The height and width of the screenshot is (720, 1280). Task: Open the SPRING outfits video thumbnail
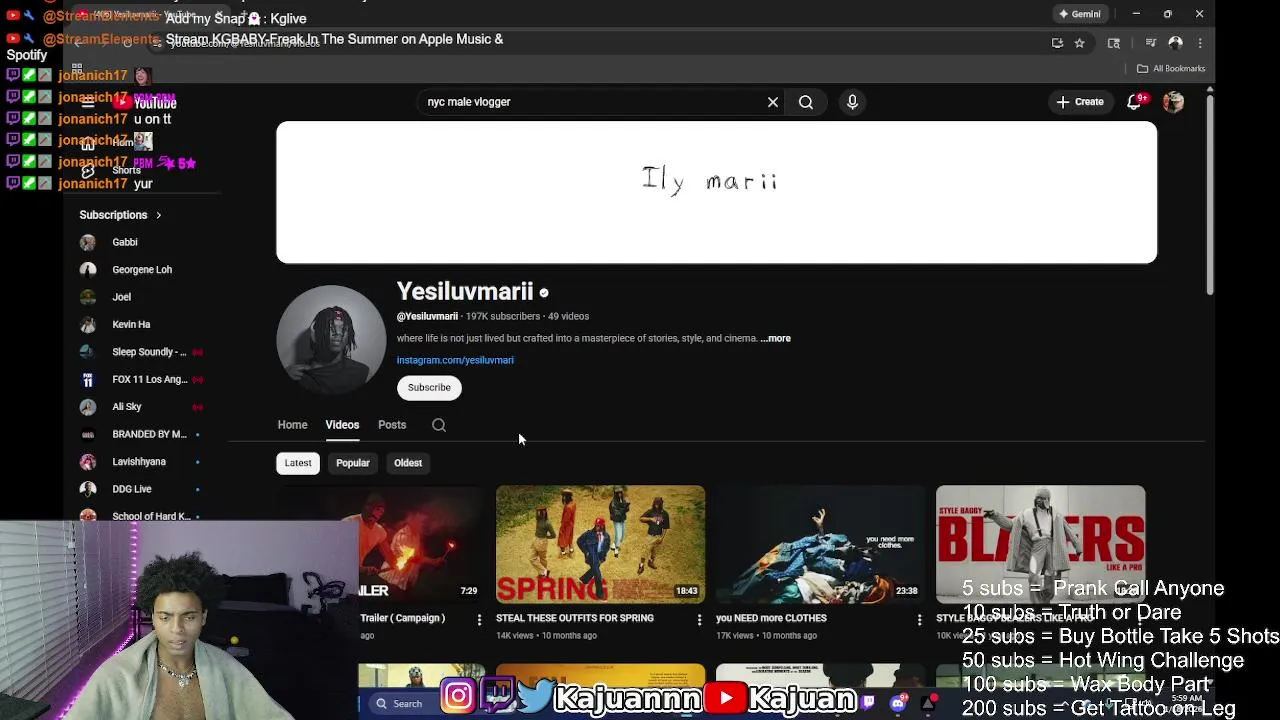pos(600,544)
